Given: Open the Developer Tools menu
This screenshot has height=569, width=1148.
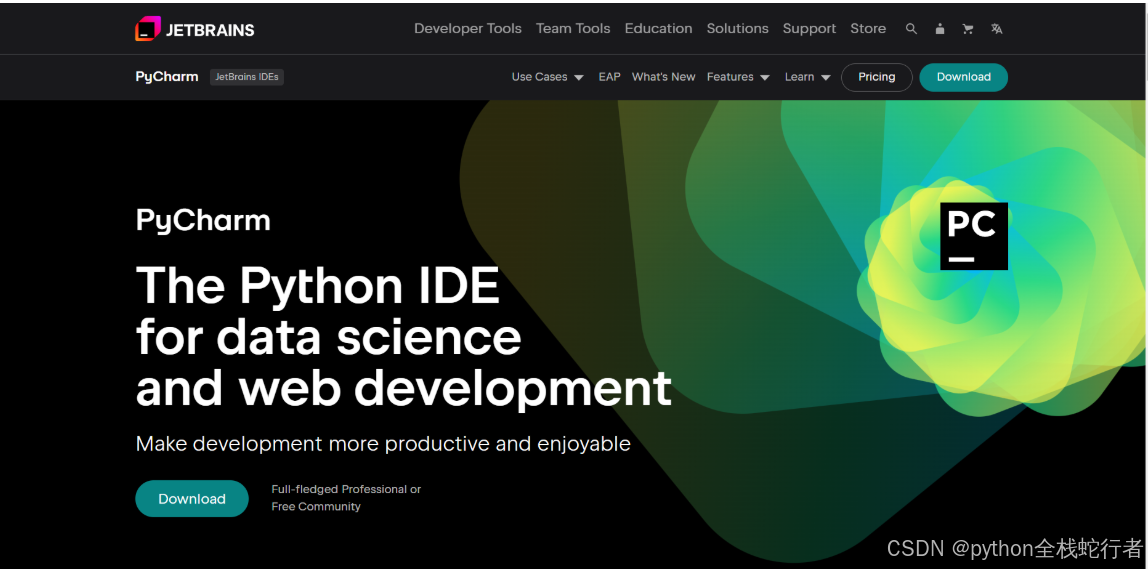Looking at the screenshot, I should [468, 29].
